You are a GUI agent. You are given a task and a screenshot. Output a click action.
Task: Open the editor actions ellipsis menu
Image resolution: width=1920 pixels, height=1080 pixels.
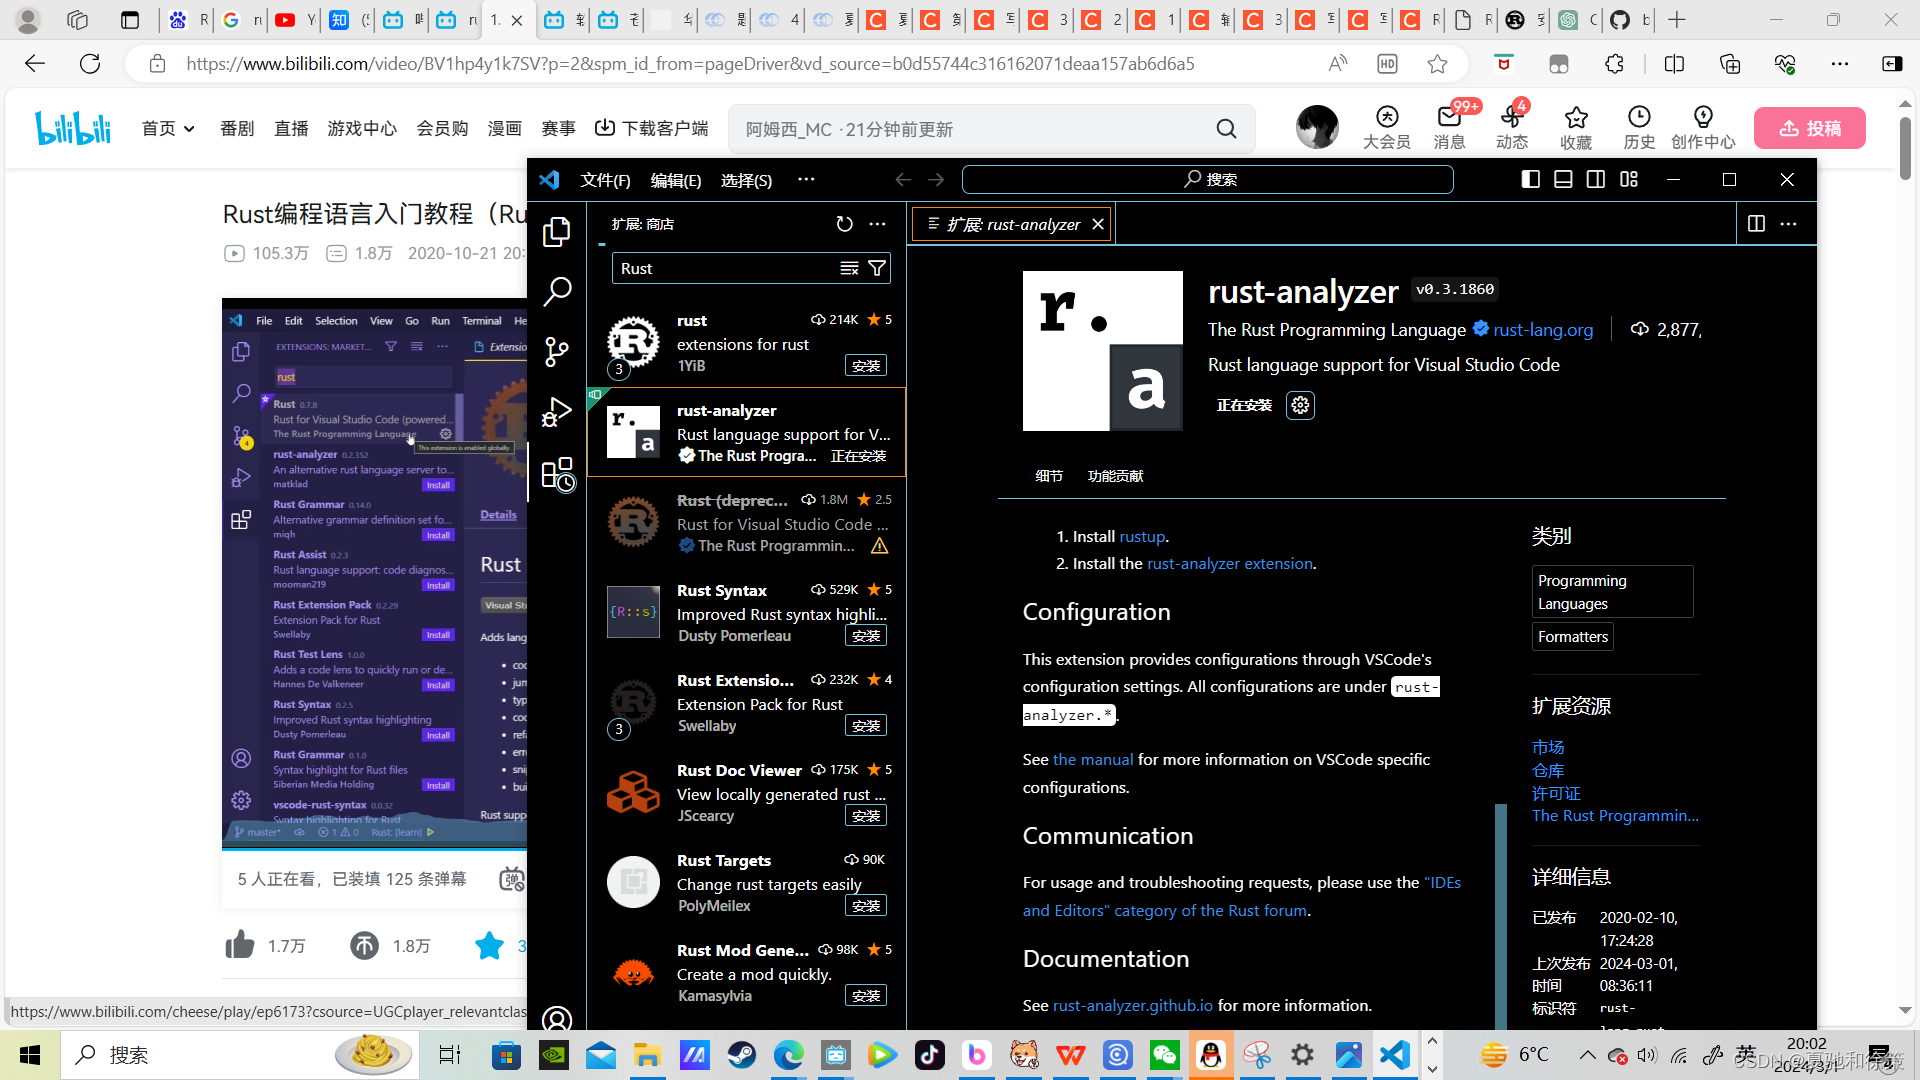(1789, 223)
